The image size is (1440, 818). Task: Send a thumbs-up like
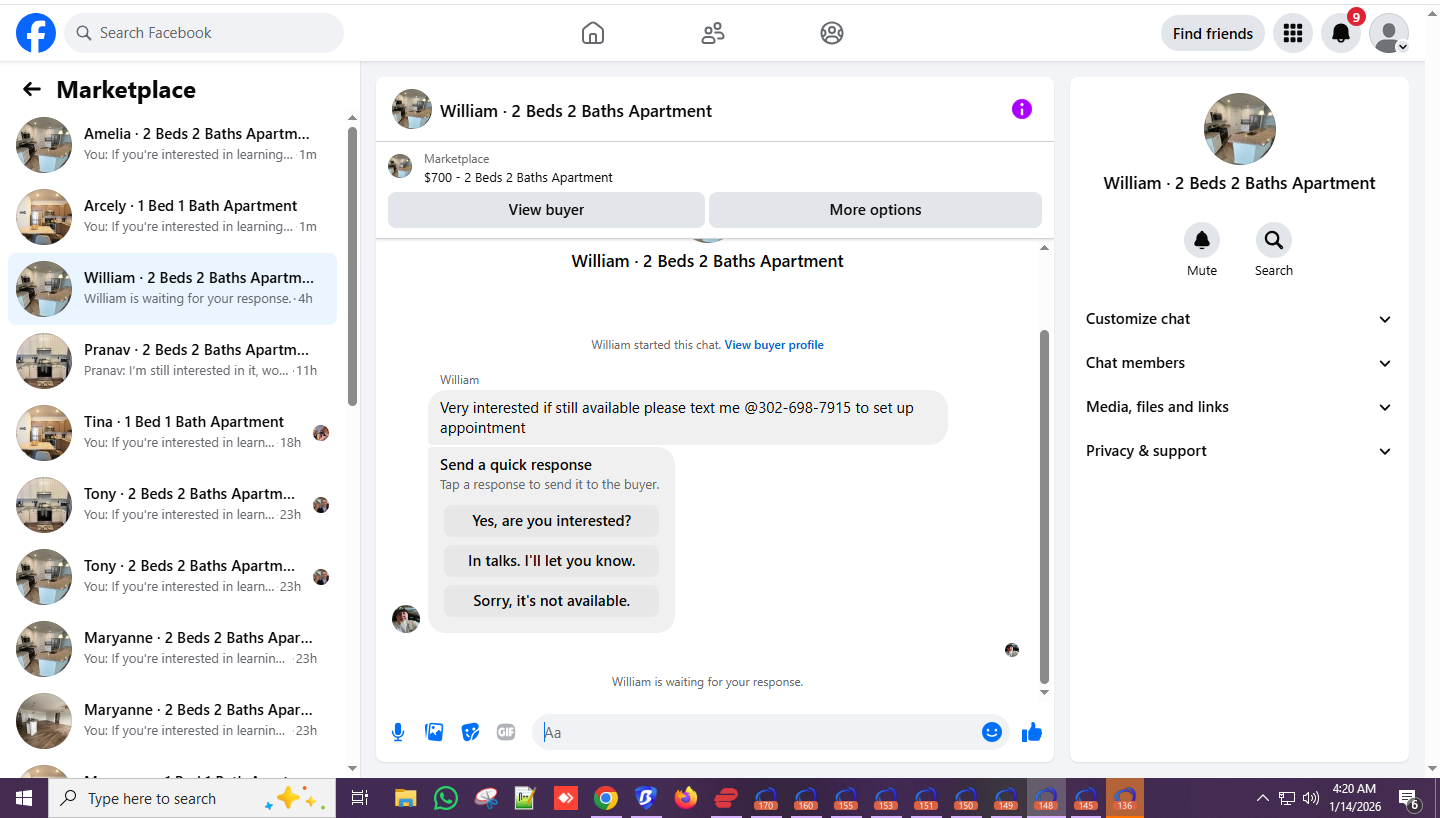pyautogui.click(x=1032, y=732)
